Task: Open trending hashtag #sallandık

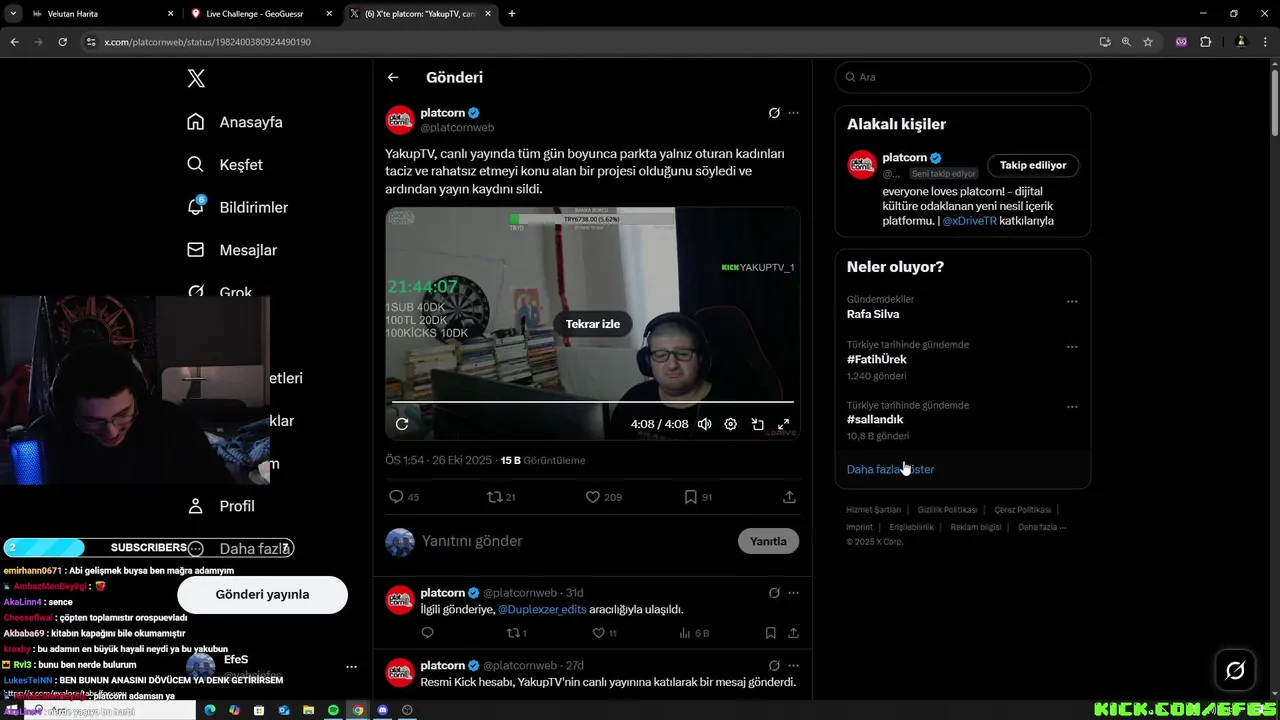Action: [x=875, y=419]
